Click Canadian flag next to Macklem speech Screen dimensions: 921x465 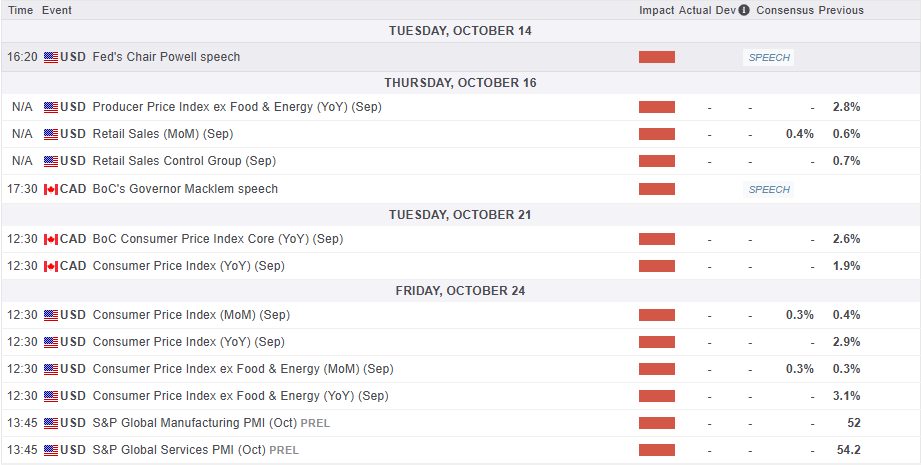pyautogui.click(x=51, y=189)
